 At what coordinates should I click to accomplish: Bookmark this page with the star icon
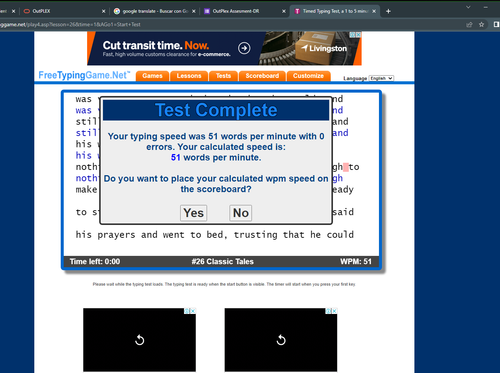point(481,24)
